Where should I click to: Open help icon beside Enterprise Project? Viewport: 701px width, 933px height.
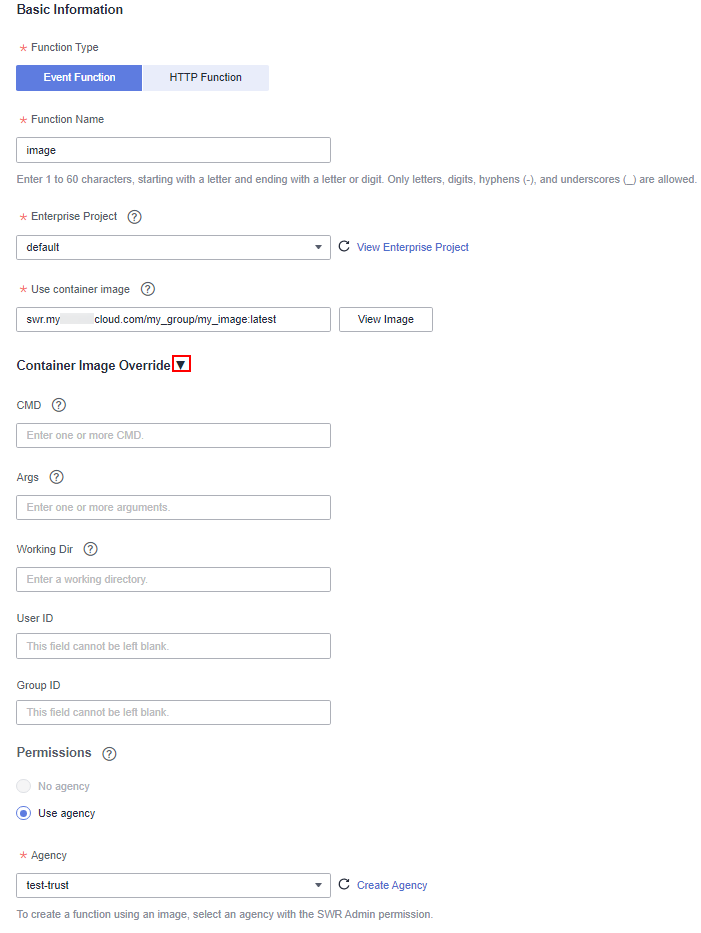(x=134, y=217)
